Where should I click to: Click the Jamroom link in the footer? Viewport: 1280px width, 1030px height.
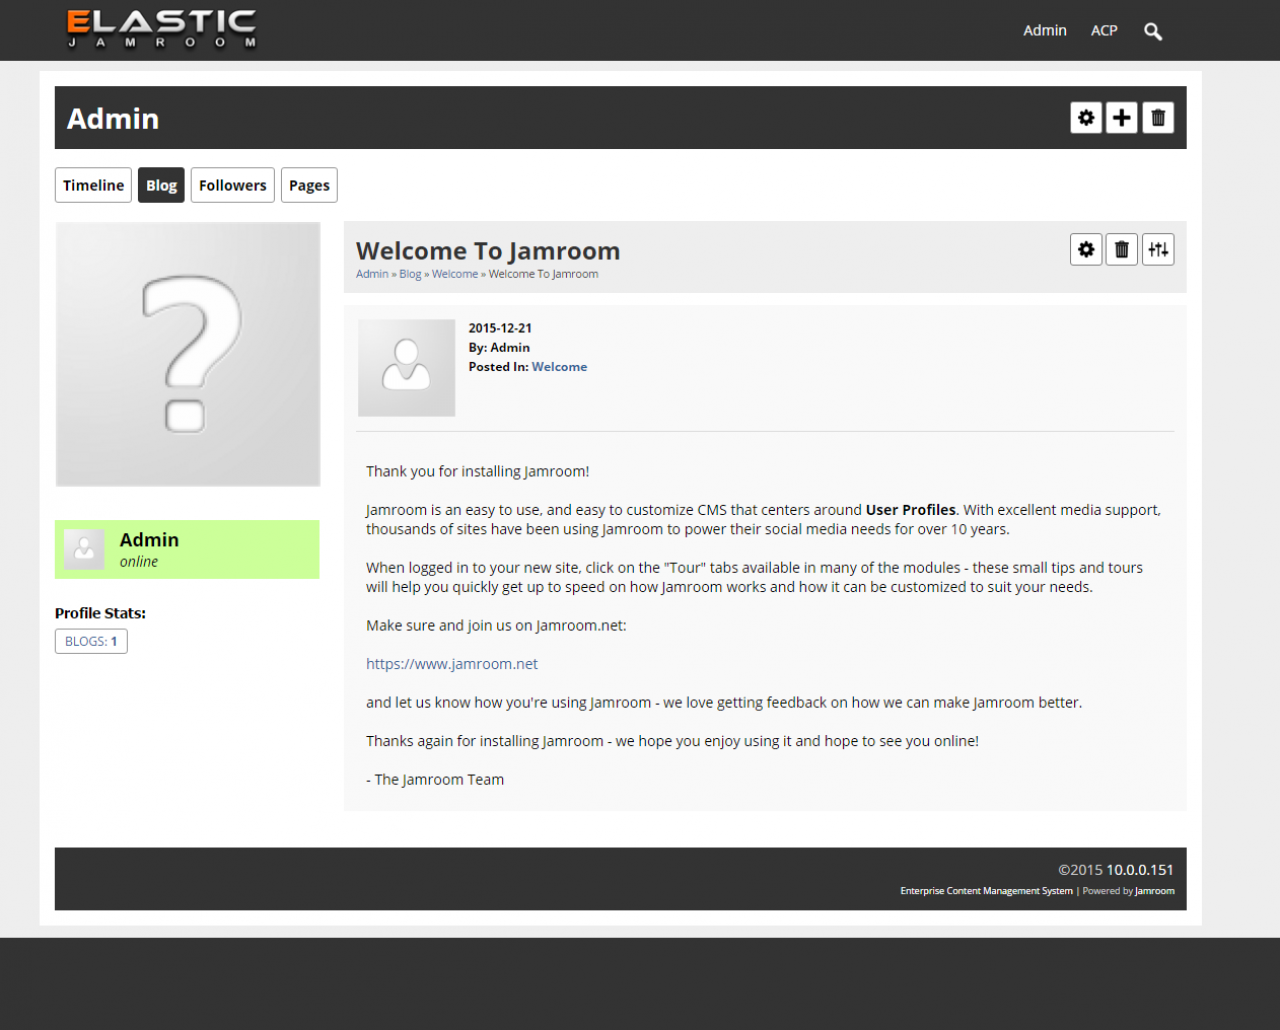[1155, 891]
